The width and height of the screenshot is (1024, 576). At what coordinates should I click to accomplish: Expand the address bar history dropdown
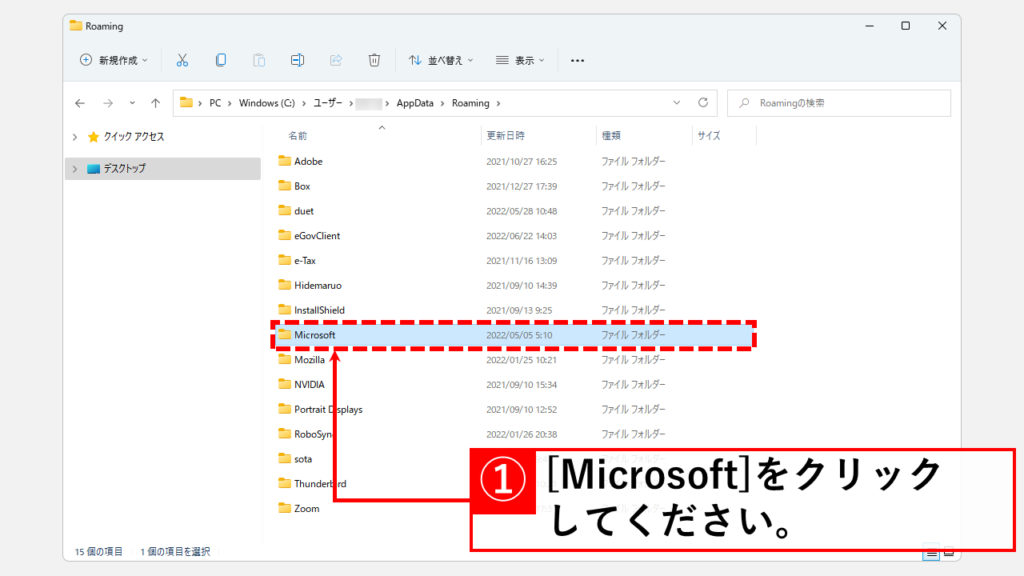tap(677, 103)
